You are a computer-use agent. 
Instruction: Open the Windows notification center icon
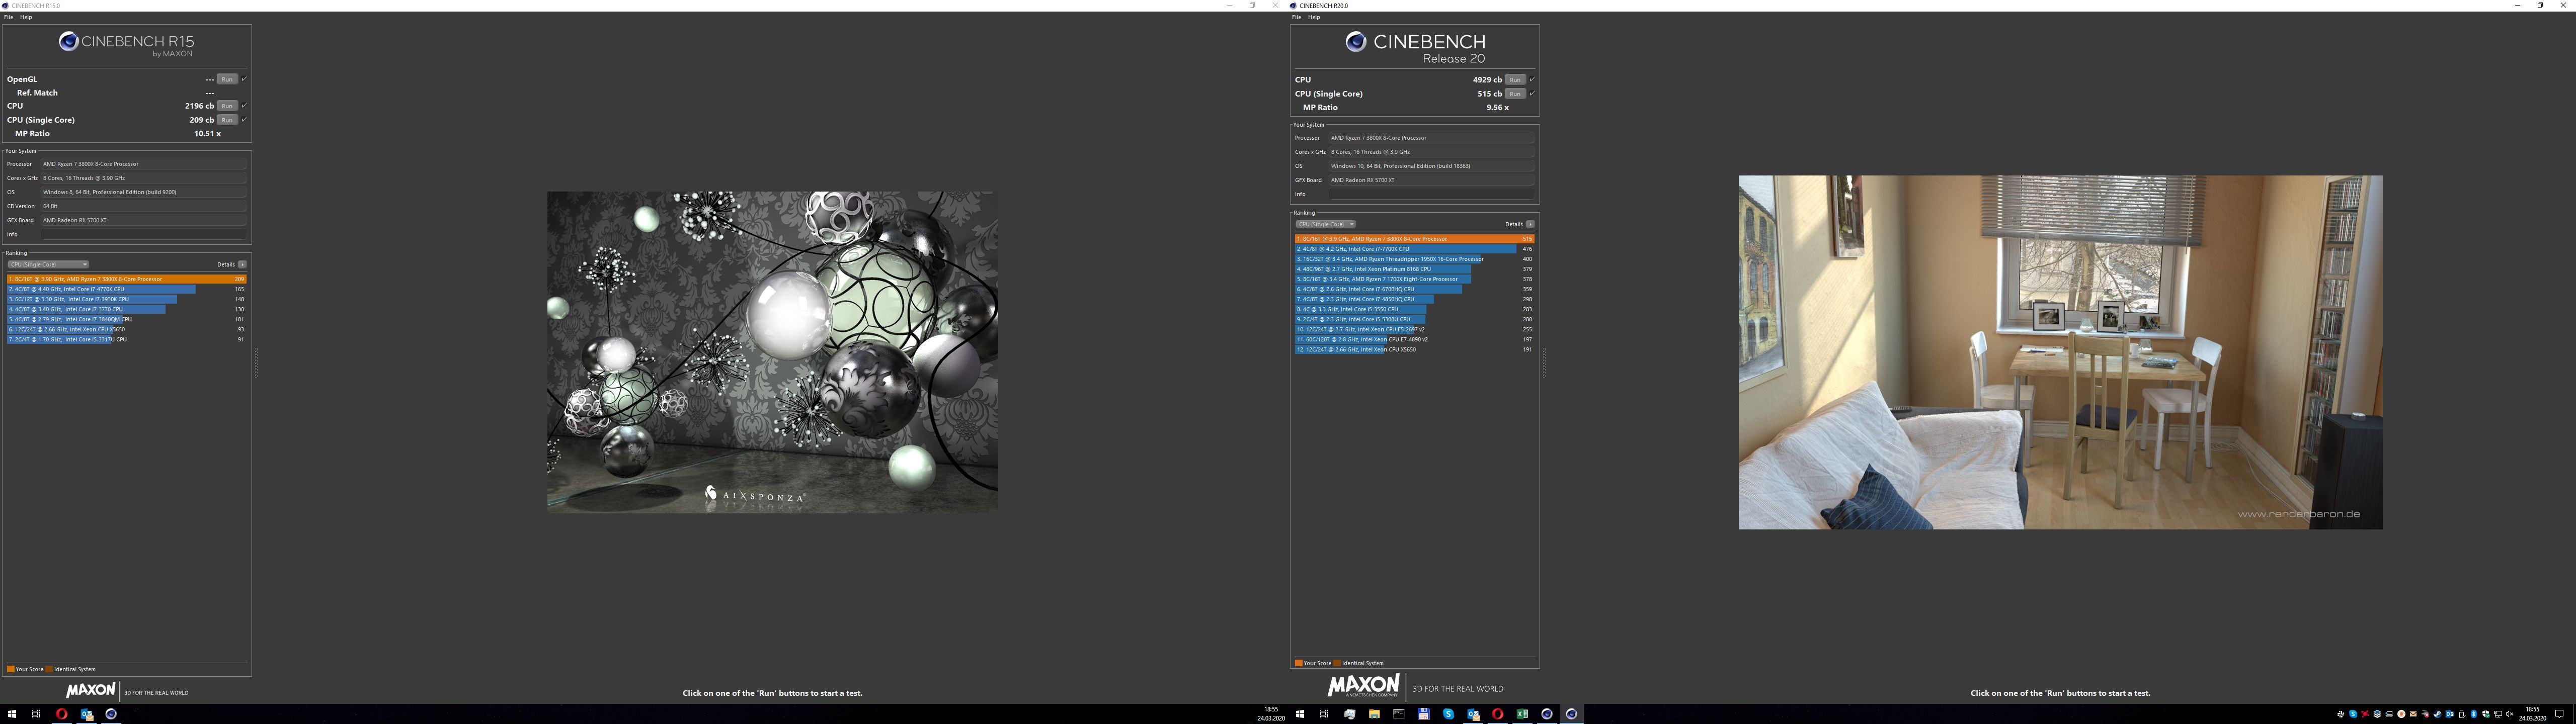(x=2560, y=714)
